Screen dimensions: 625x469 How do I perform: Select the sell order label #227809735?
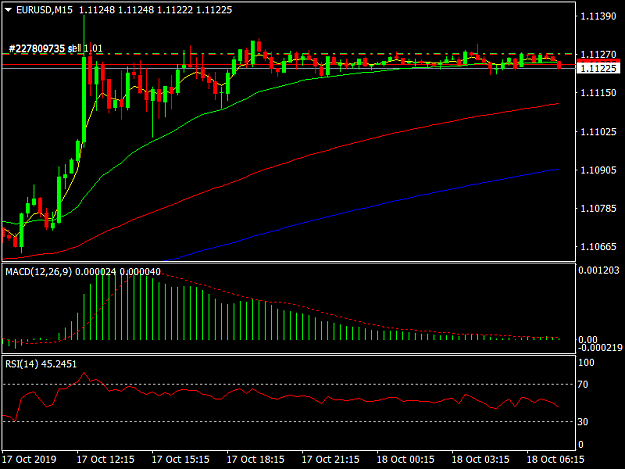[x=56, y=49]
